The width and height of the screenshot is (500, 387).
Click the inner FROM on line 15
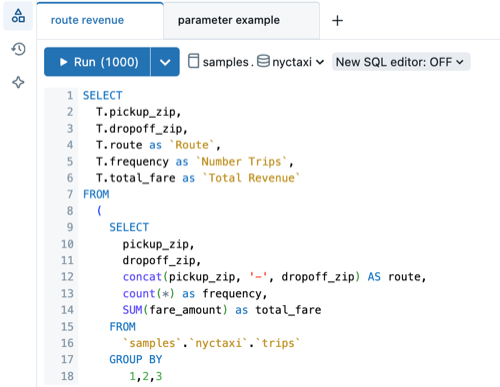click(122, 327)
